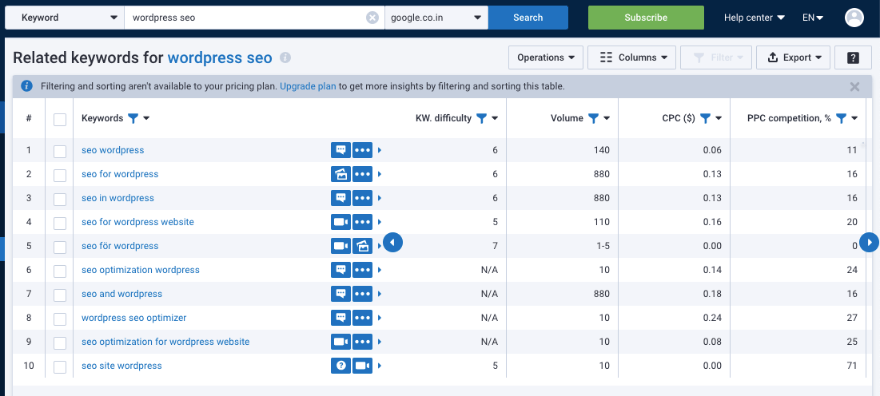Follow the Upgrade plan link
Viewport: 880px width, 396px height.
point(308,86)
